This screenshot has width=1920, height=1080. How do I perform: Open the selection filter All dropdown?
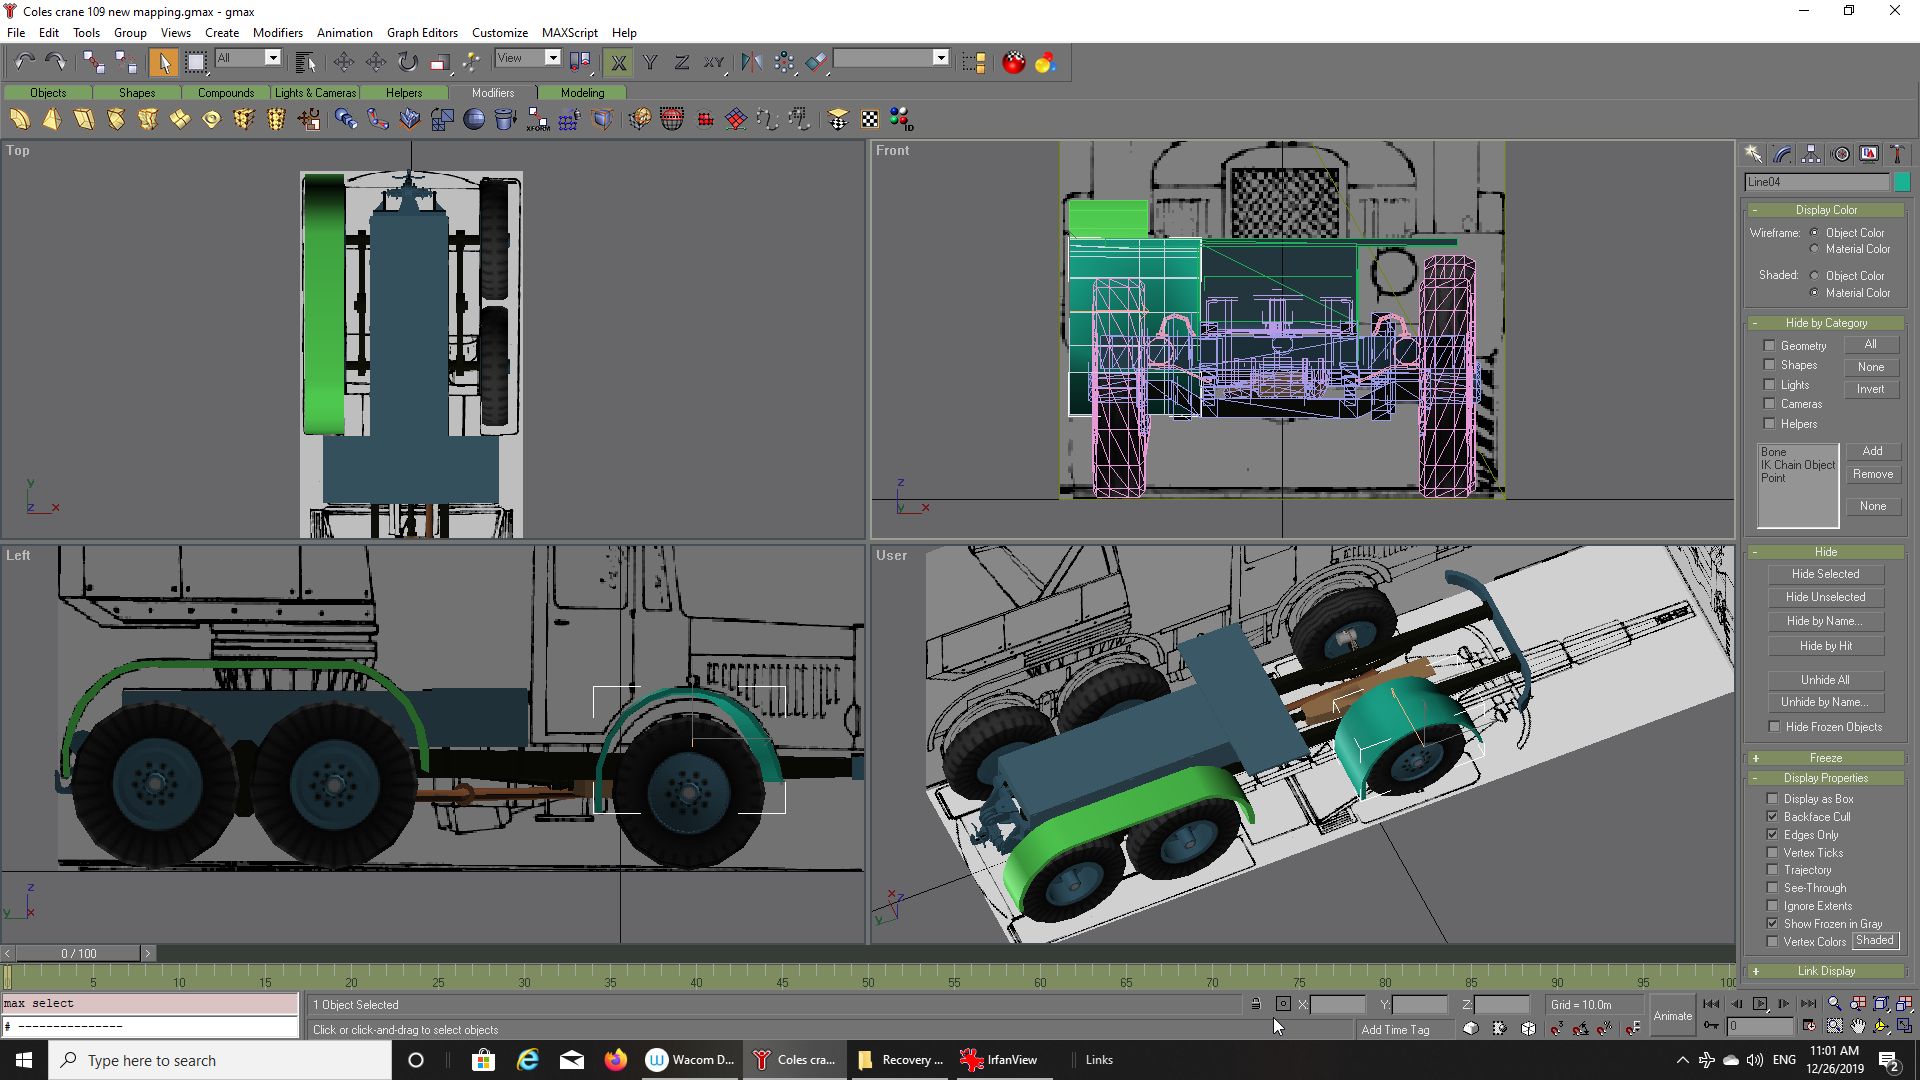click(x=272, y=58)
